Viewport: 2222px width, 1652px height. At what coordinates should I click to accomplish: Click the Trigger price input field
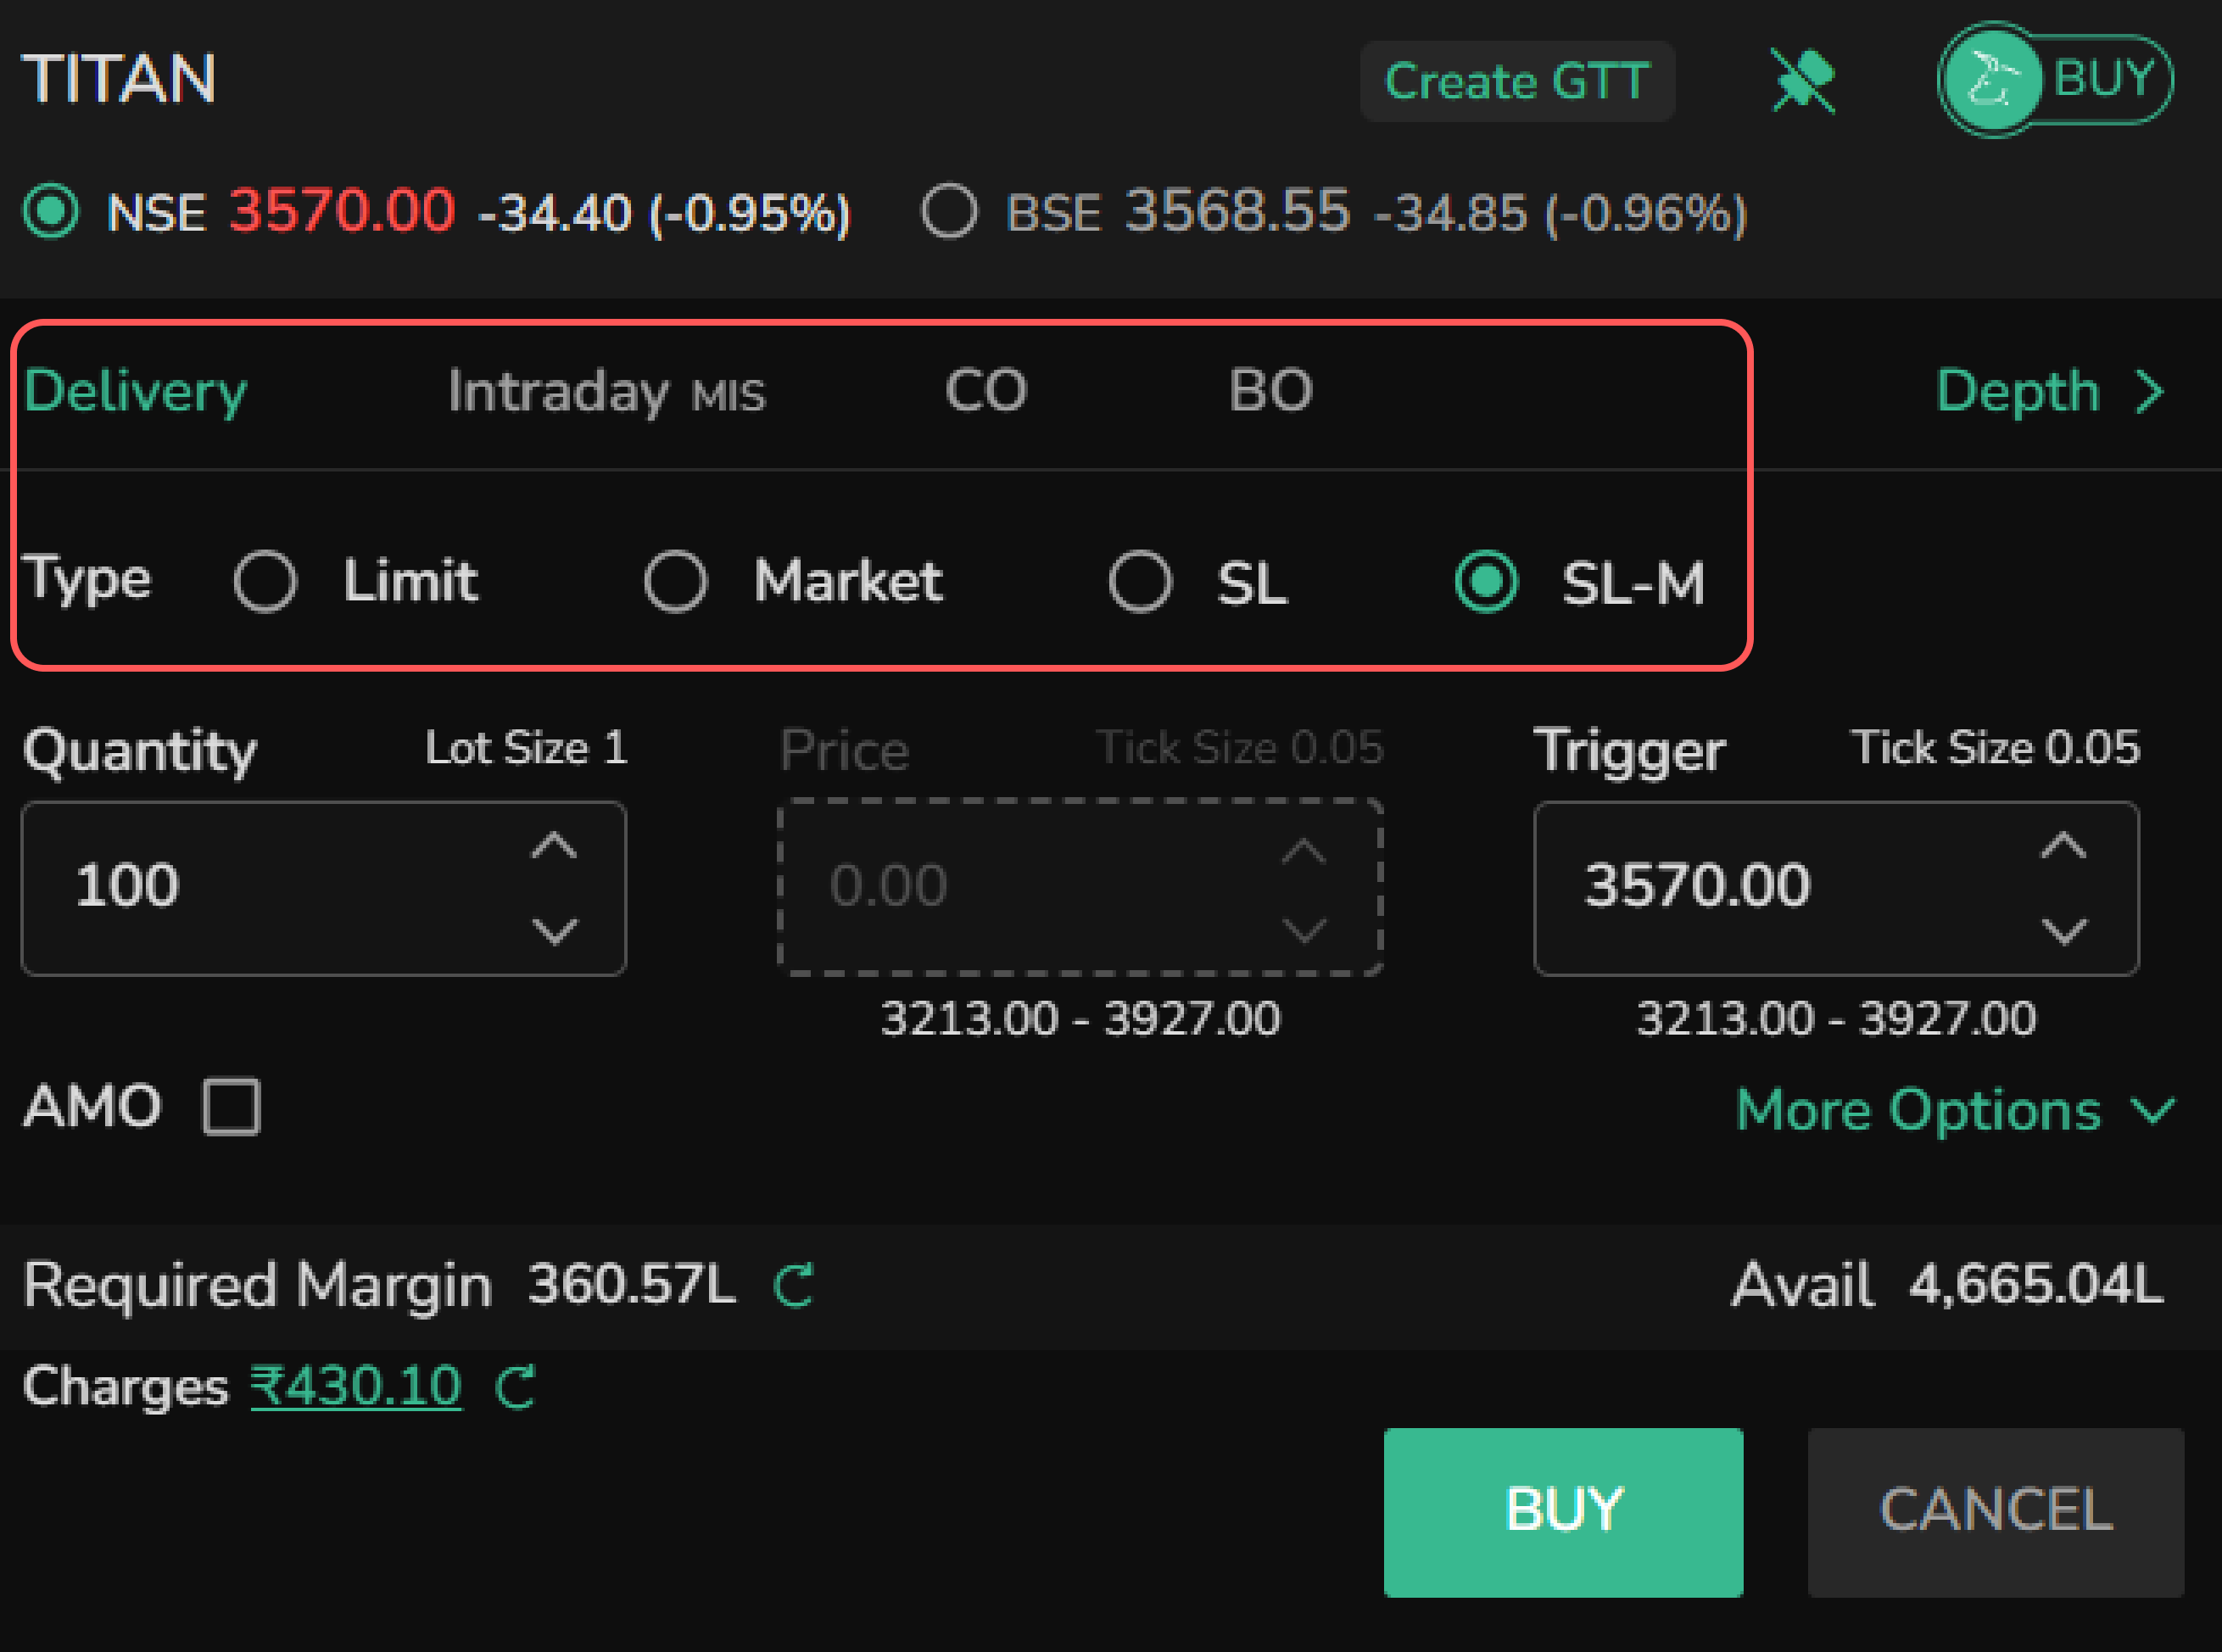[1836, 888]
